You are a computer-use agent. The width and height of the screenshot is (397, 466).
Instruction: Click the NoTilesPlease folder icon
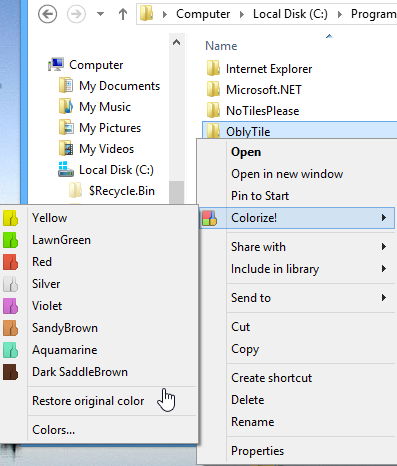(x=213, y=110)
